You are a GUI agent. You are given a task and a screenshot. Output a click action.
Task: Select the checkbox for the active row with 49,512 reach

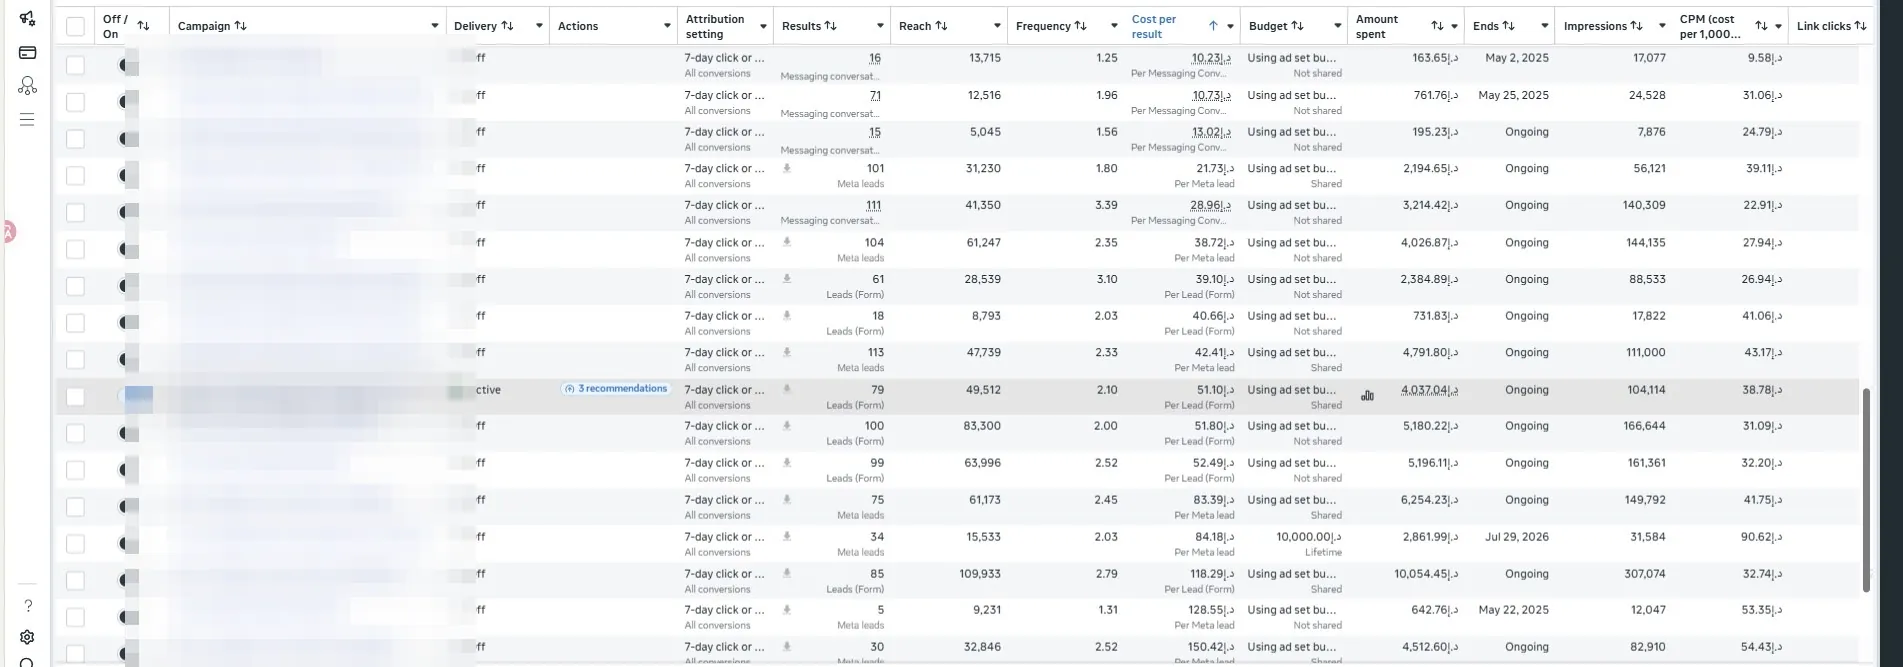(x=75, y=397)
